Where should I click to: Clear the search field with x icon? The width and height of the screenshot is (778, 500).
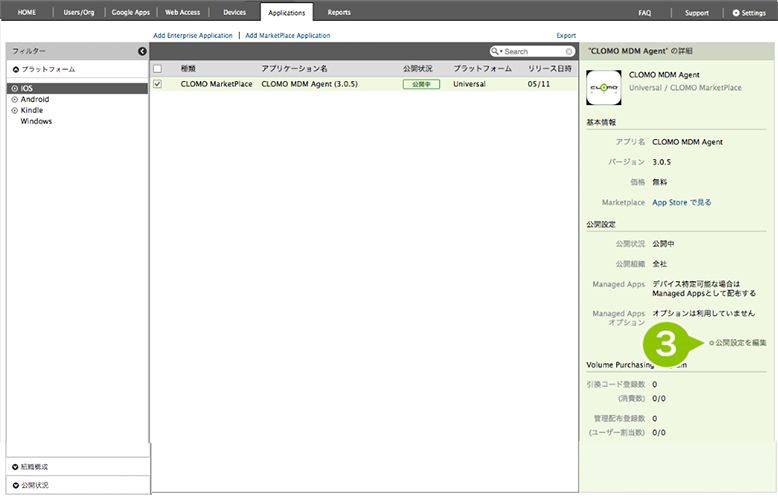(x=569, y=52)
